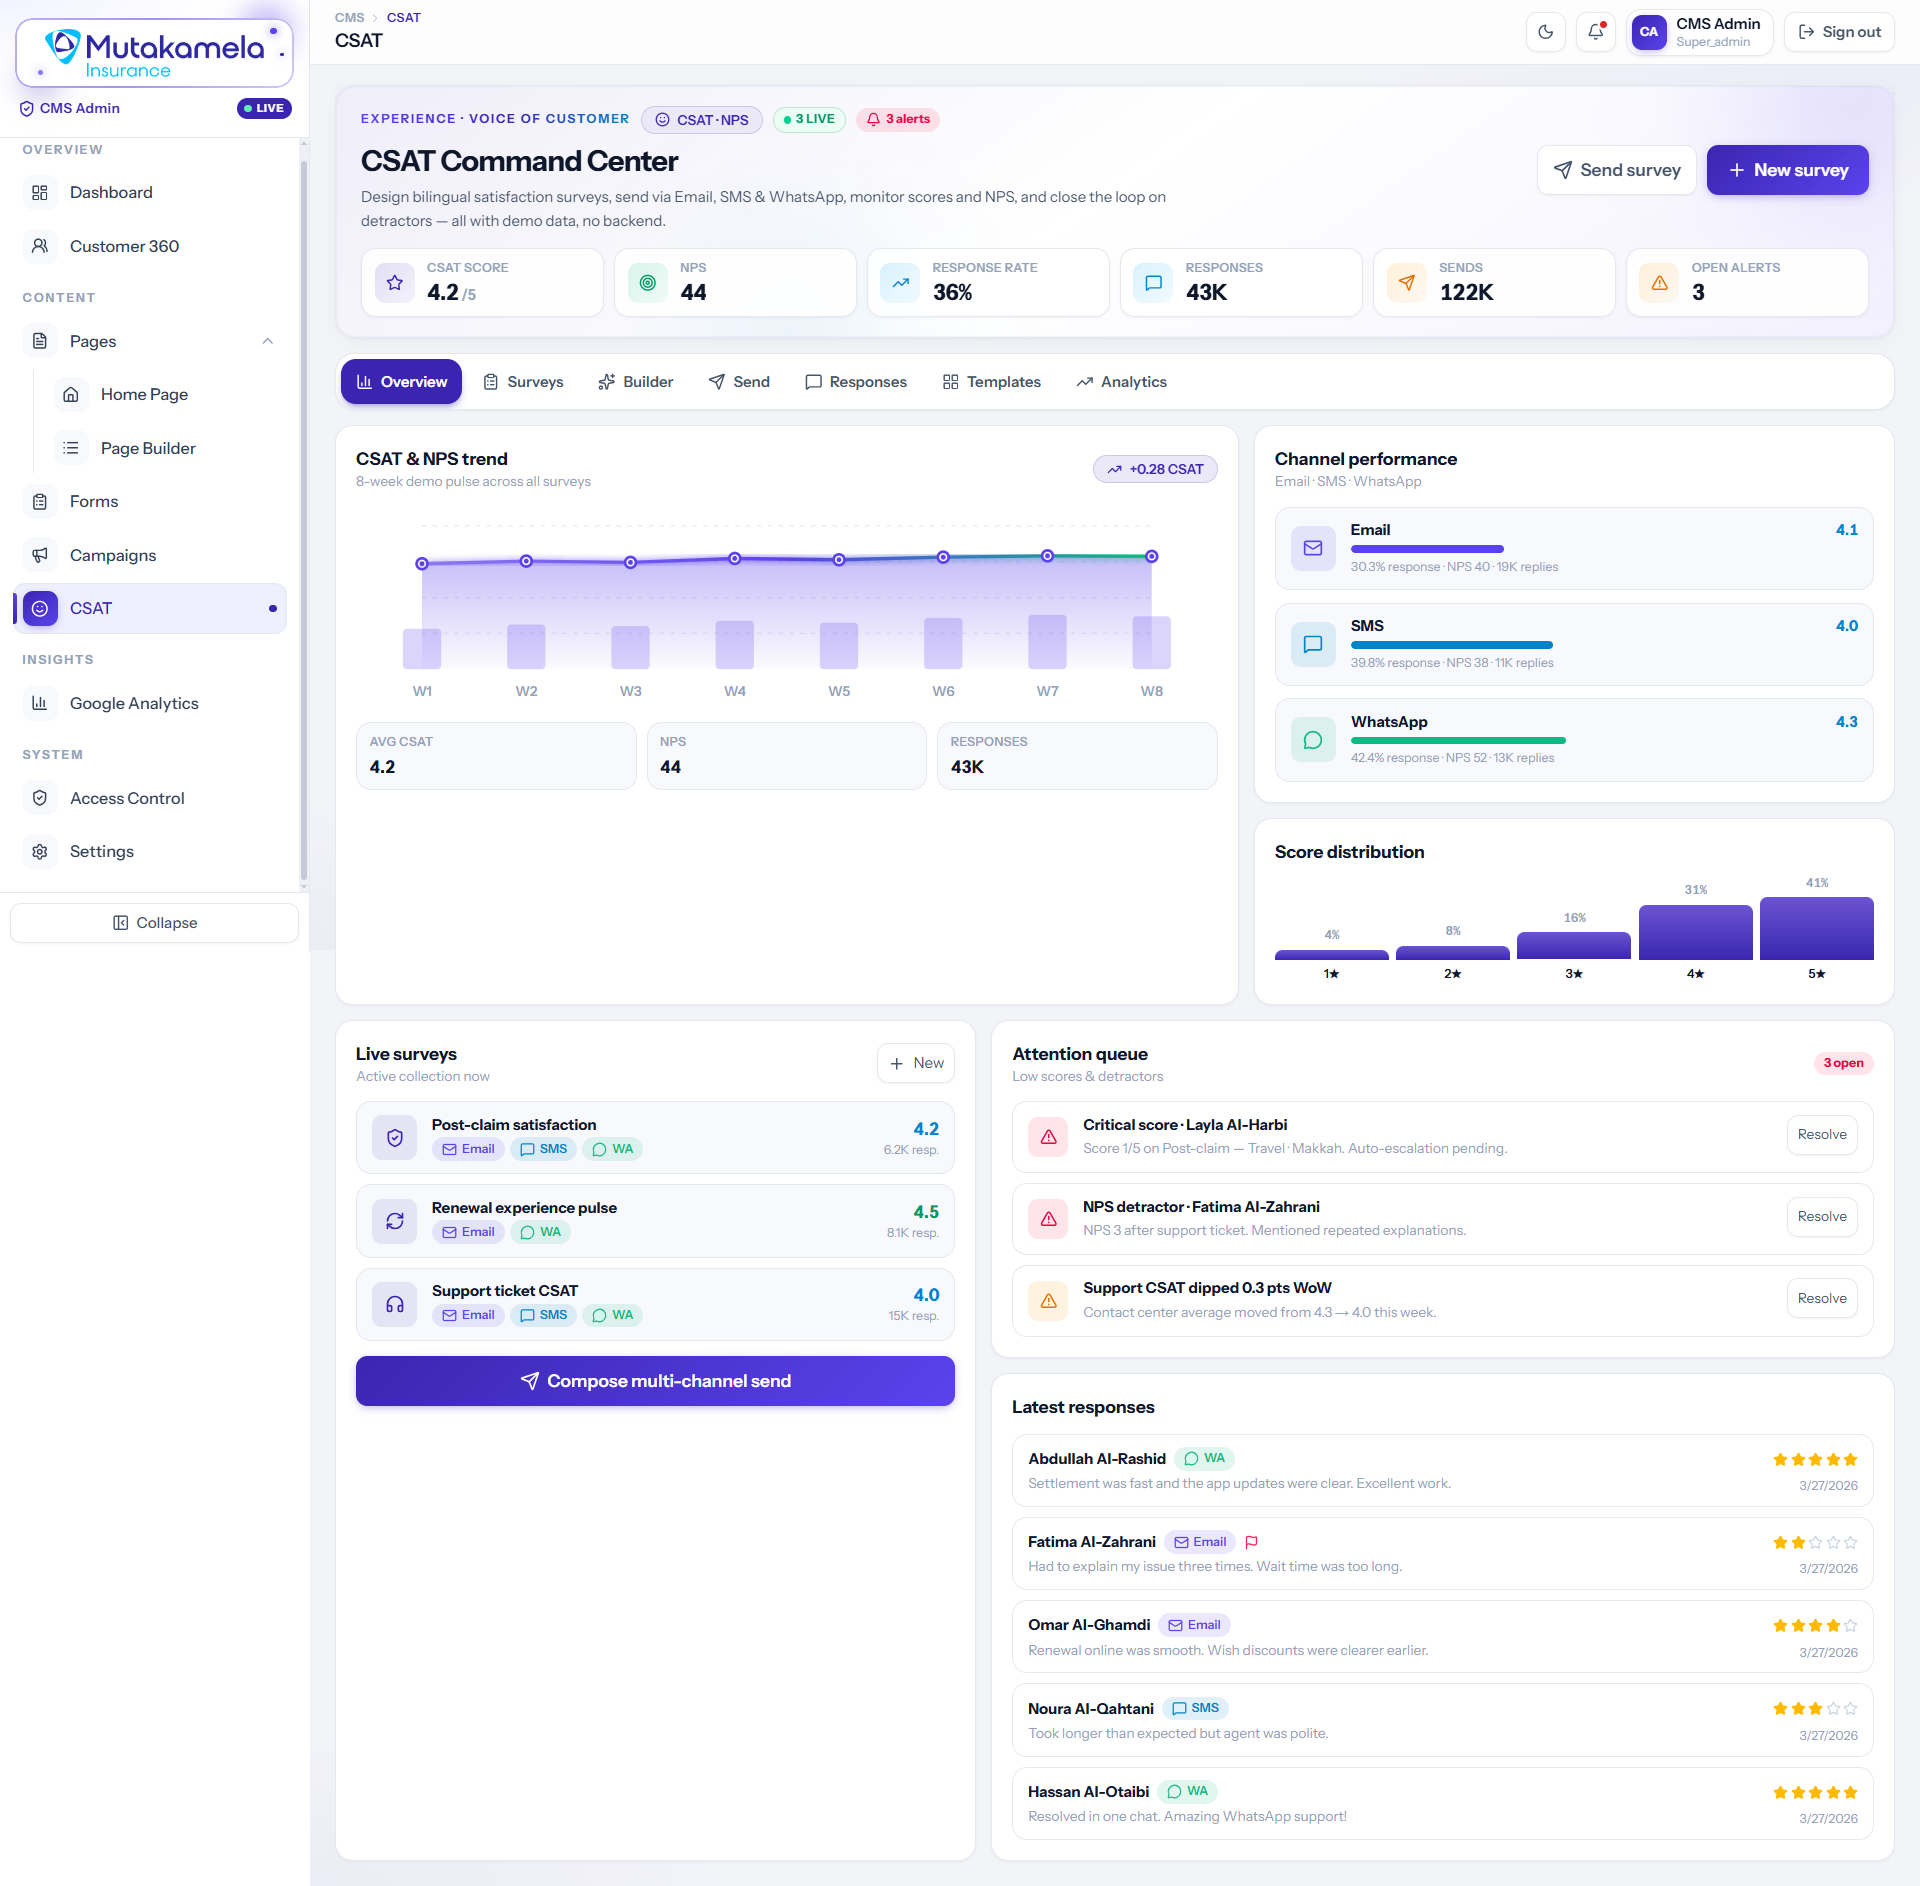
Task: Open Access Control shield item
Action: (x=150, y=798)
